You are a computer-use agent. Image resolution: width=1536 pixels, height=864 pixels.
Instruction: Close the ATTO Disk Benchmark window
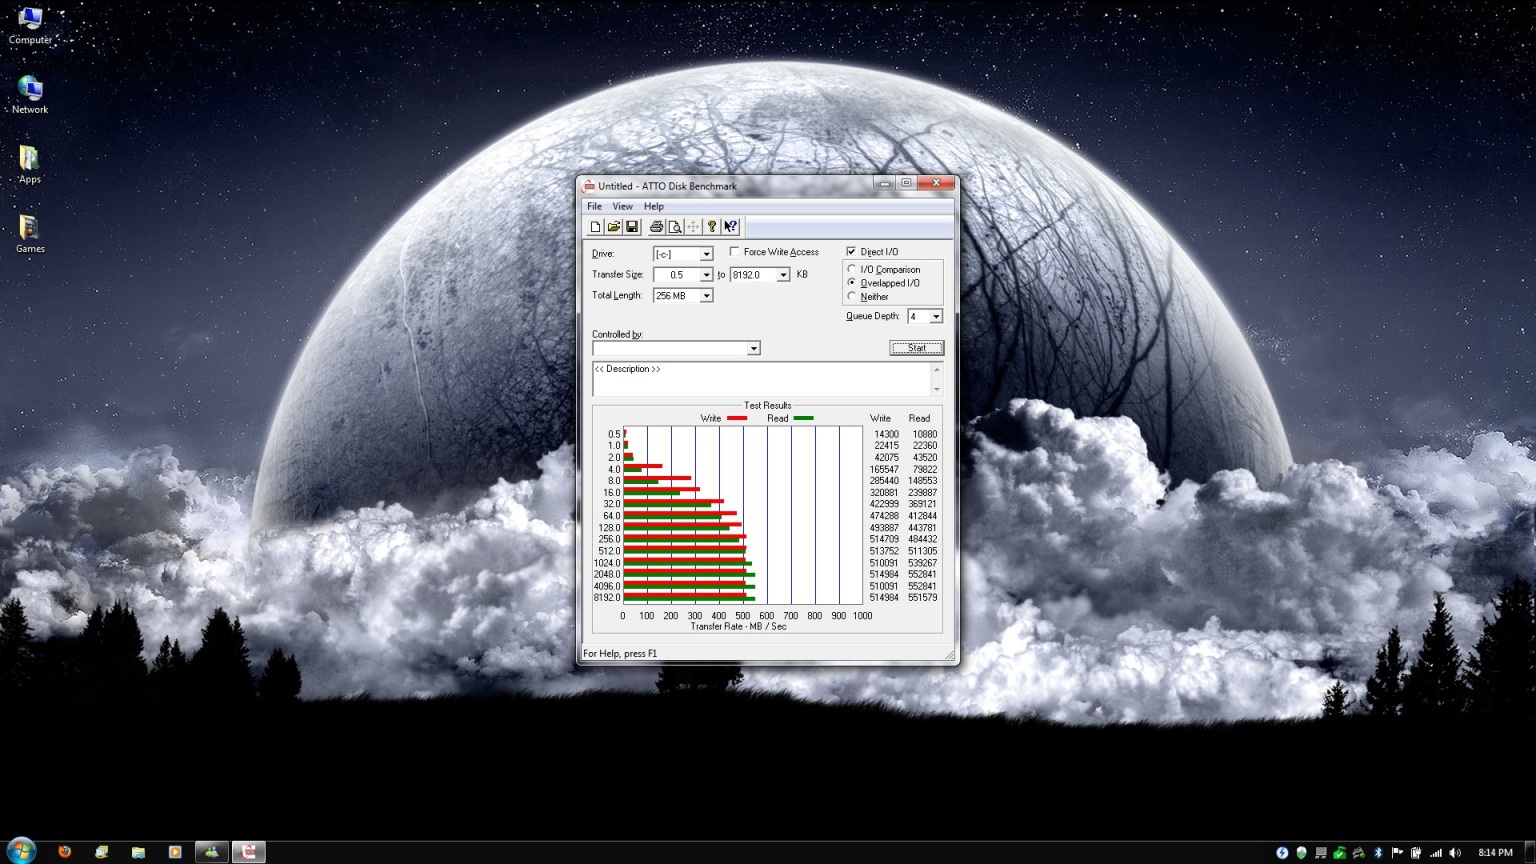point(936,183)
